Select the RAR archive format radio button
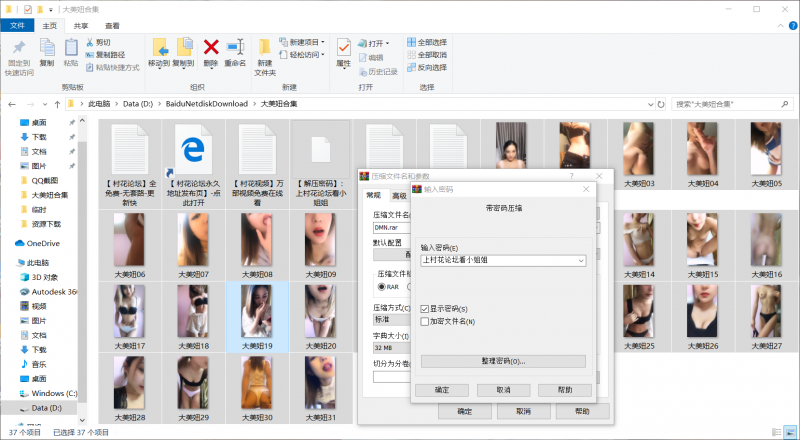The height and width of the screenshot is (440, 800). [380, 287]
